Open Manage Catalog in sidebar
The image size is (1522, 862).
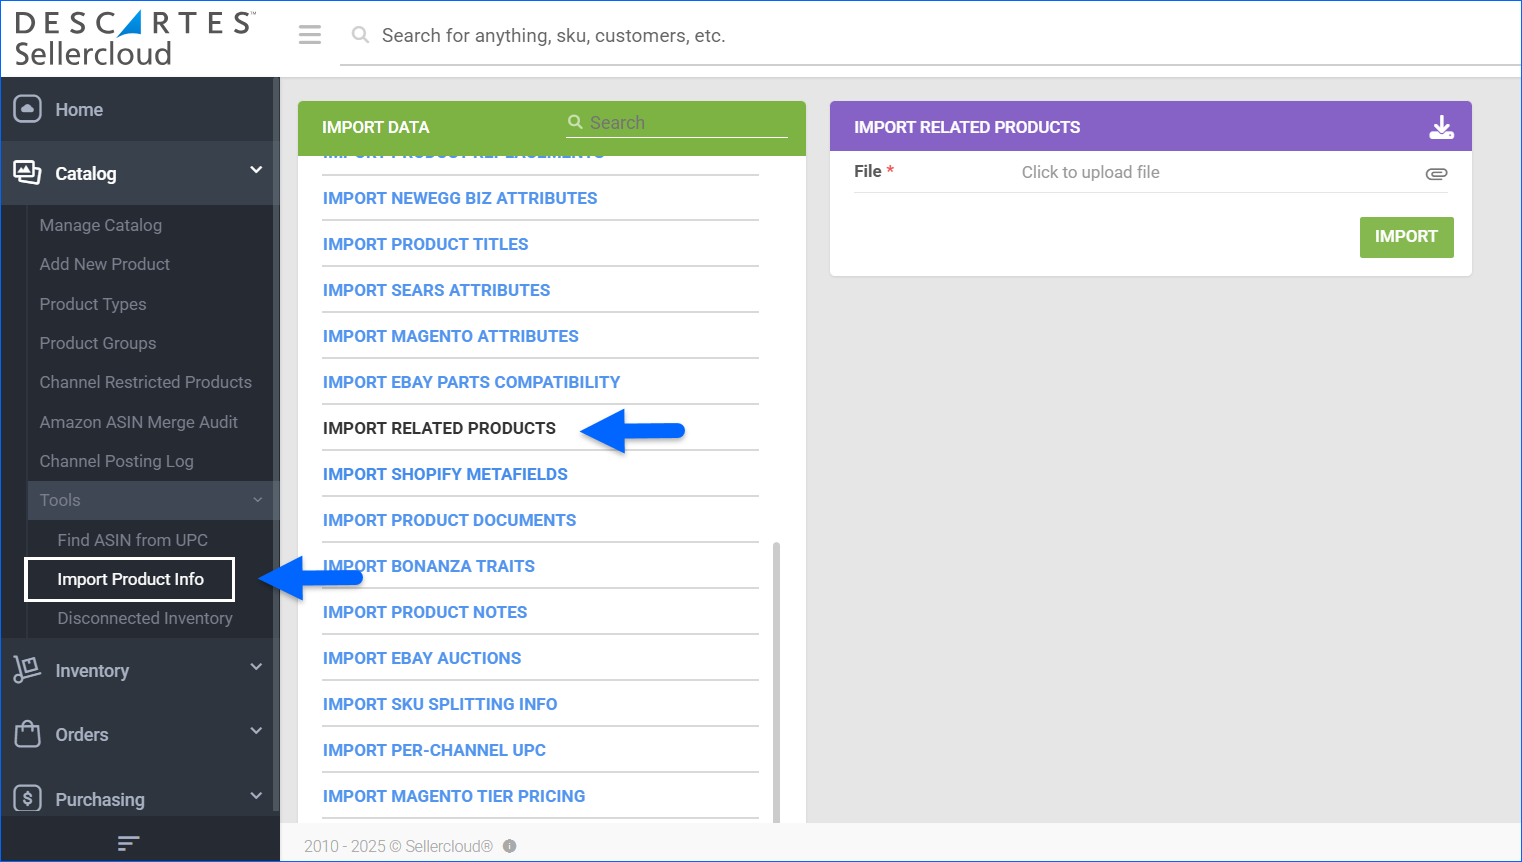100,225
